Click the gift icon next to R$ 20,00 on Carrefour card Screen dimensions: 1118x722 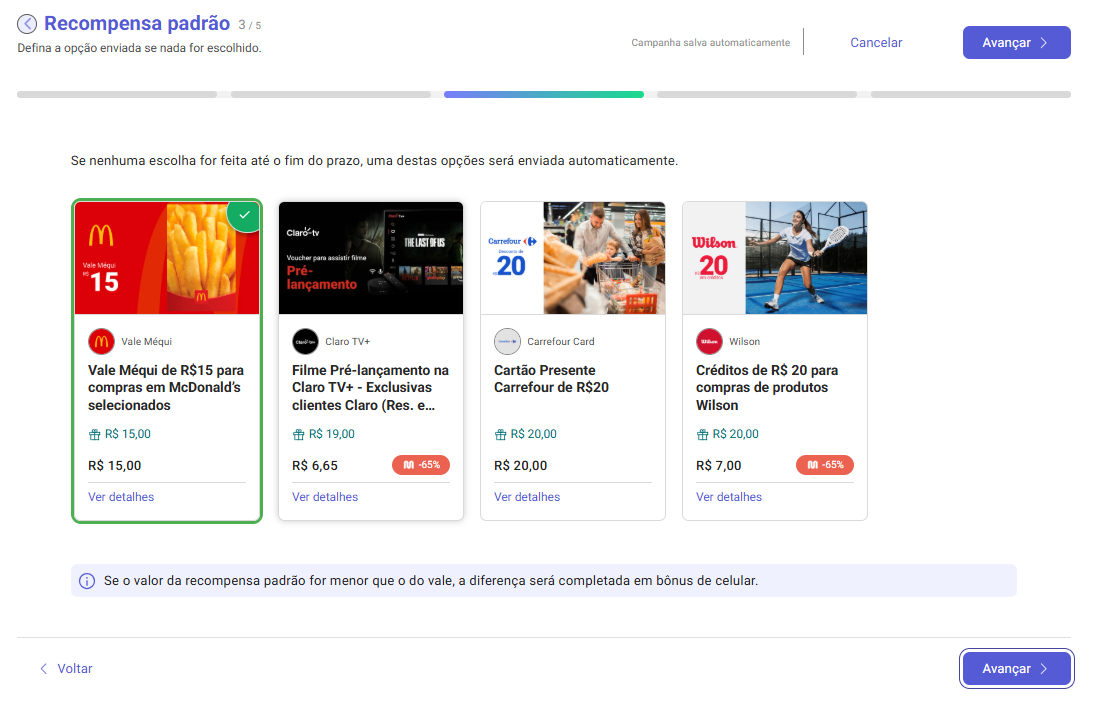coord(500,435)
